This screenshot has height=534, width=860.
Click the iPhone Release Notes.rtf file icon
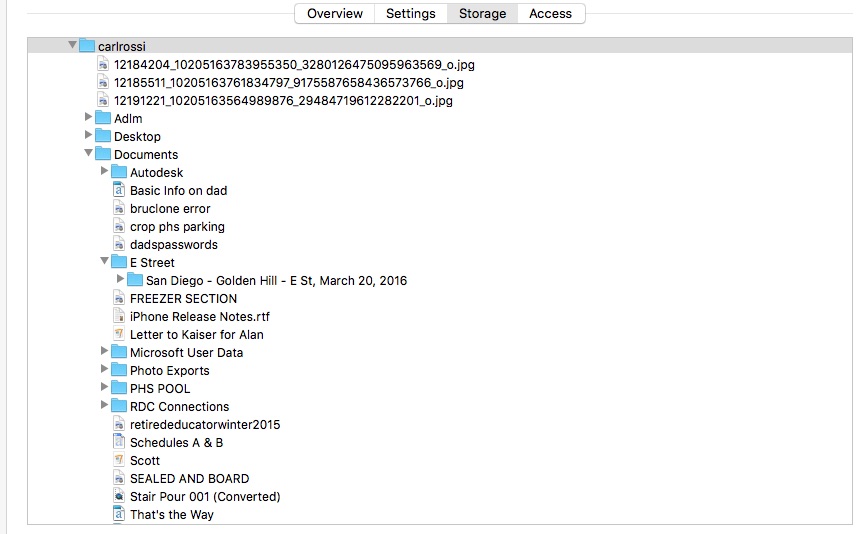pos(118,316)
